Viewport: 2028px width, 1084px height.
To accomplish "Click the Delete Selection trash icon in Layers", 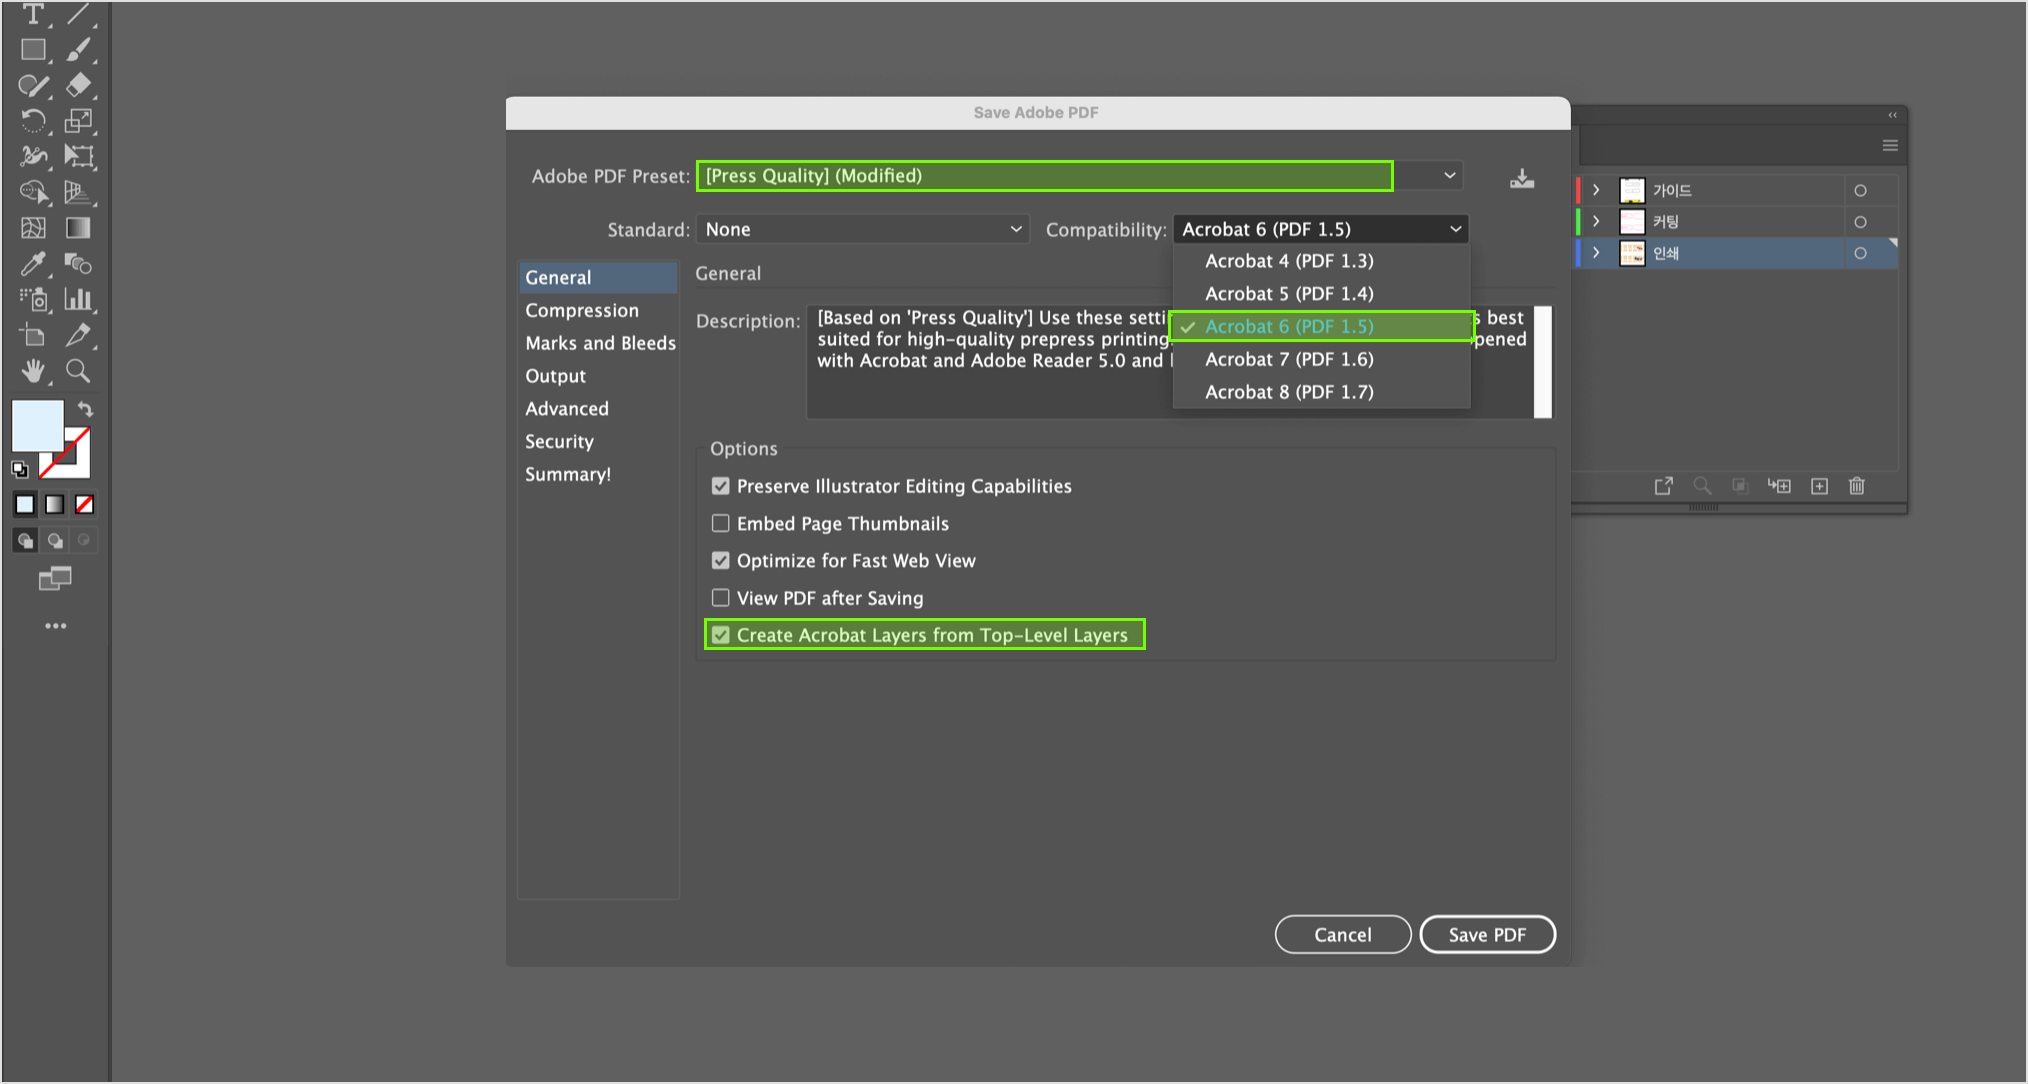I will 1857,486.
